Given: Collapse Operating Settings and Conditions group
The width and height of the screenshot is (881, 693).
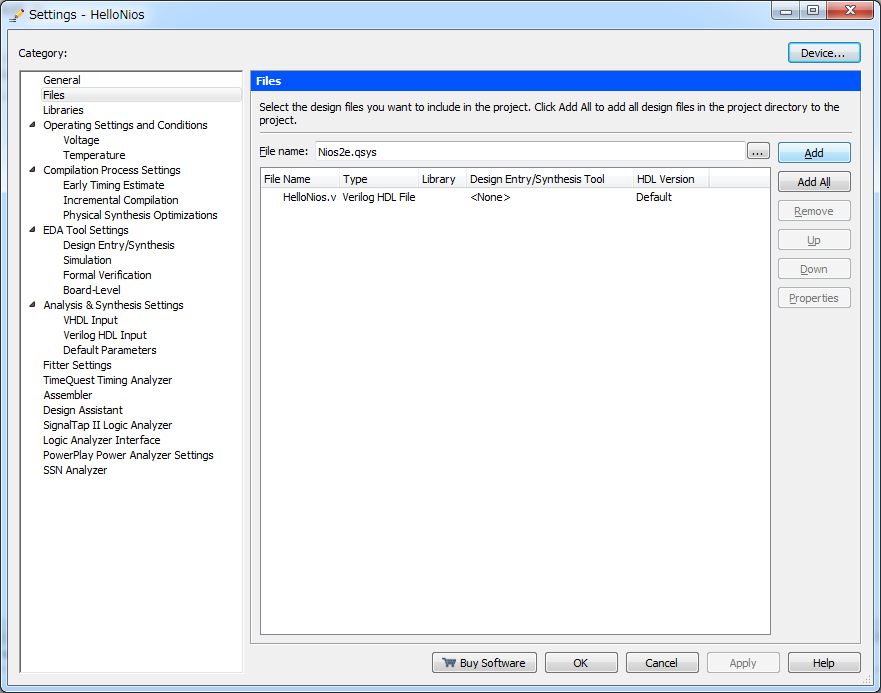Looking at the screenshot, I should point(33,124).
